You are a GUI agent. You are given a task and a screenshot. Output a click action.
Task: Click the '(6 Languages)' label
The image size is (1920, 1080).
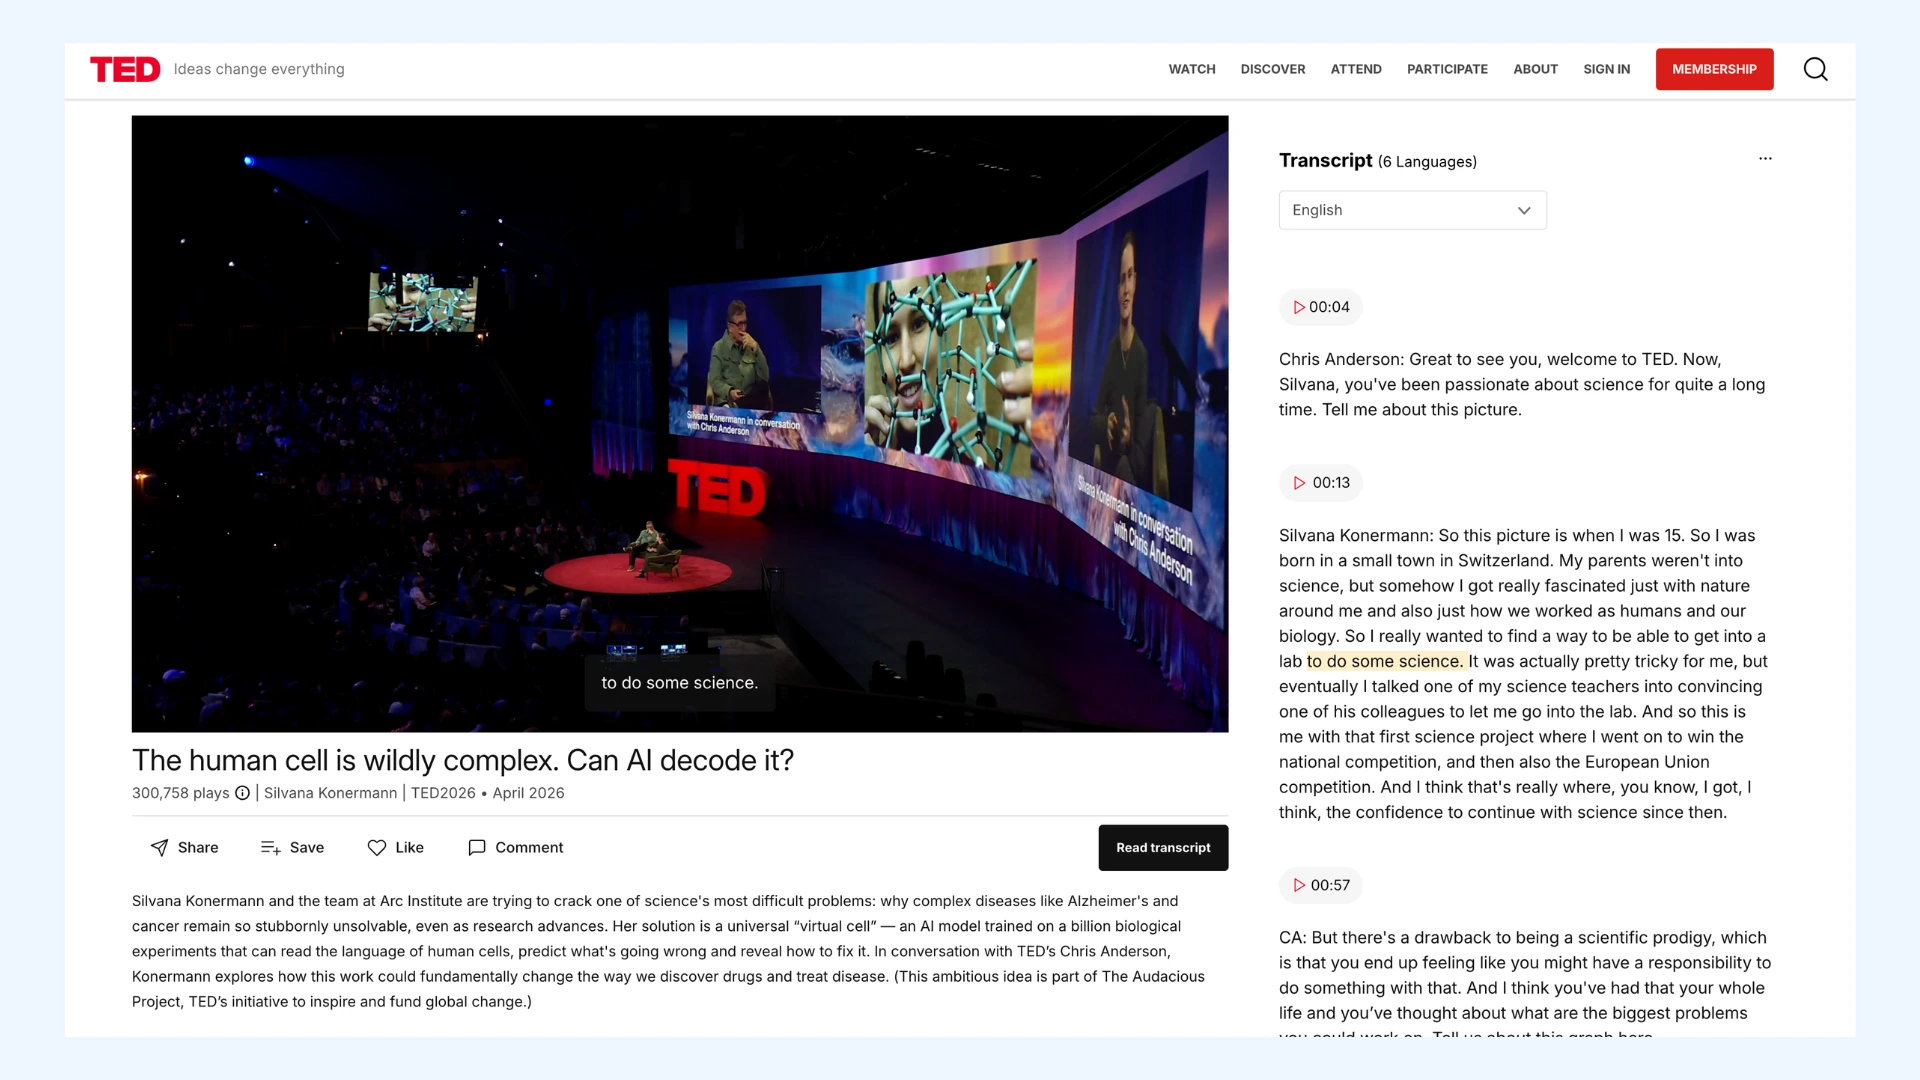pos(1427,162)
